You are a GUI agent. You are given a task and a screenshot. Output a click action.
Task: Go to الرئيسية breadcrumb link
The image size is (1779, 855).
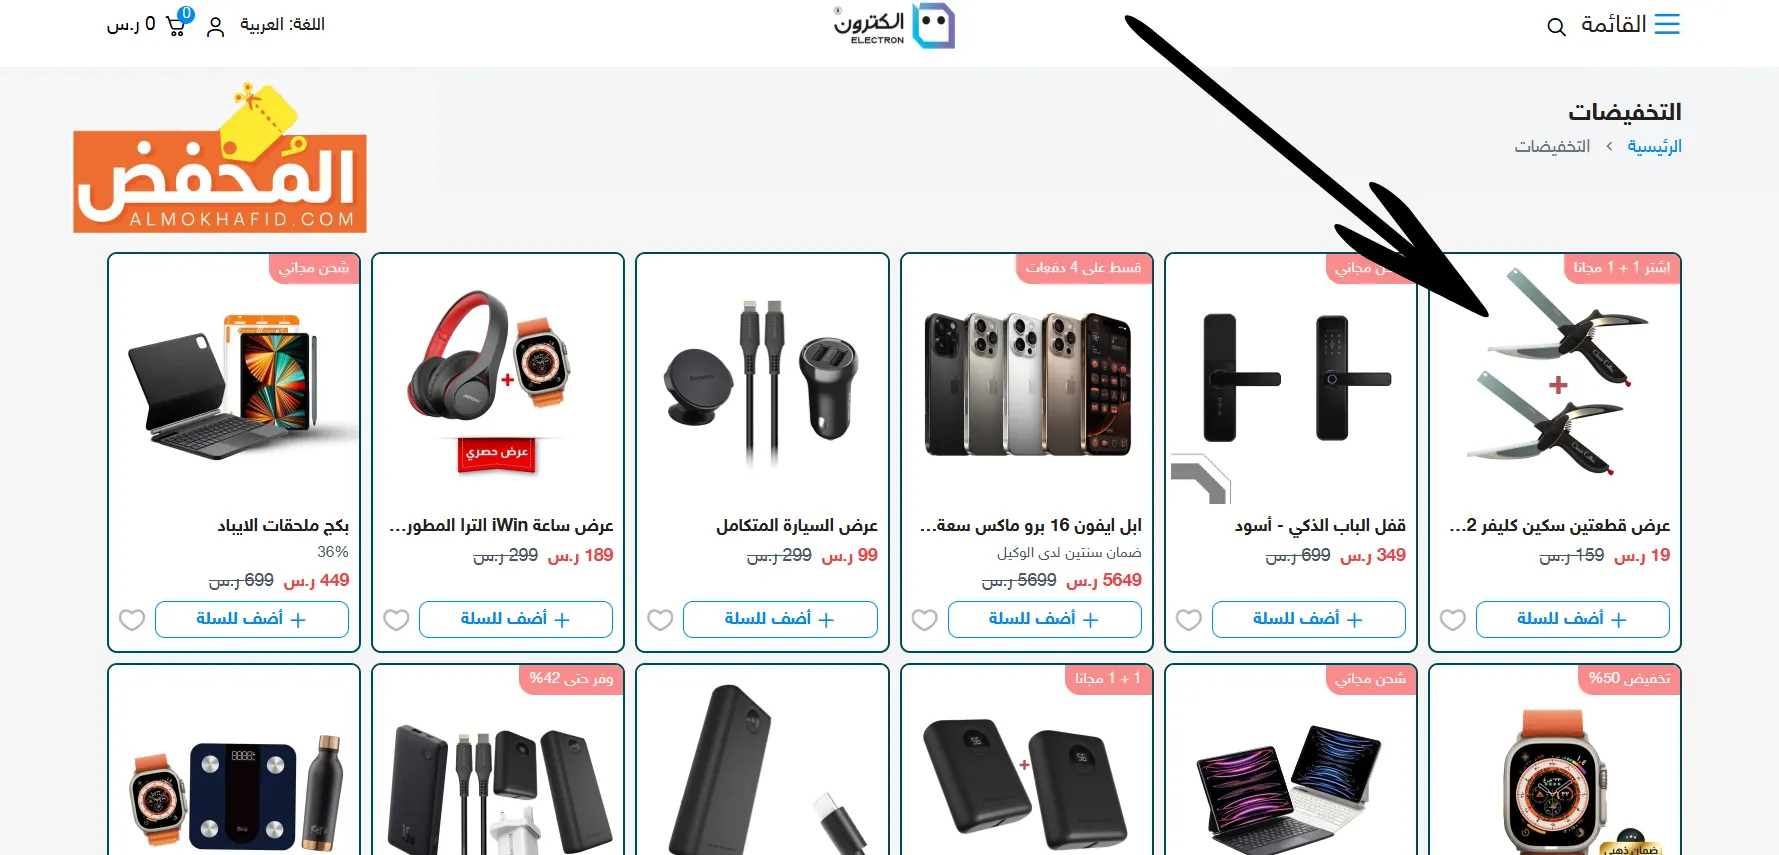[1654, 146]
